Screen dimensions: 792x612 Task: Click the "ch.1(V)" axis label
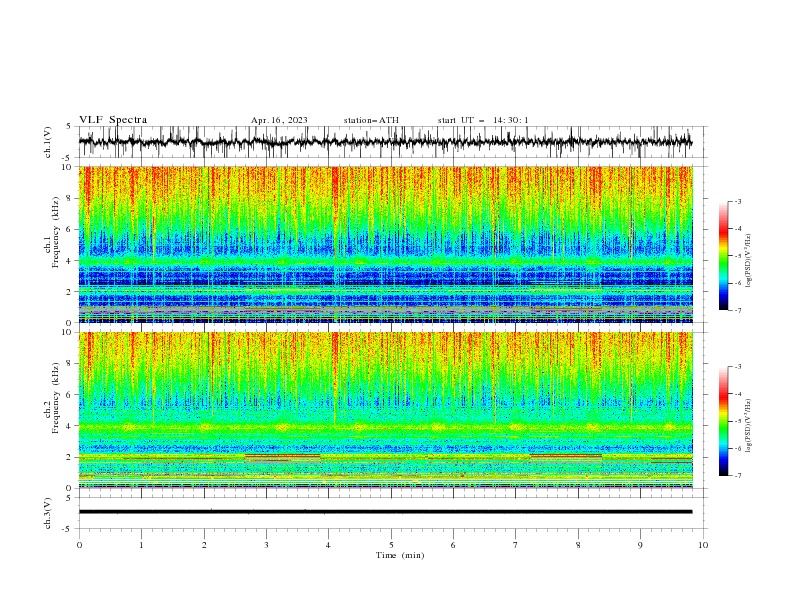(48, 142)
